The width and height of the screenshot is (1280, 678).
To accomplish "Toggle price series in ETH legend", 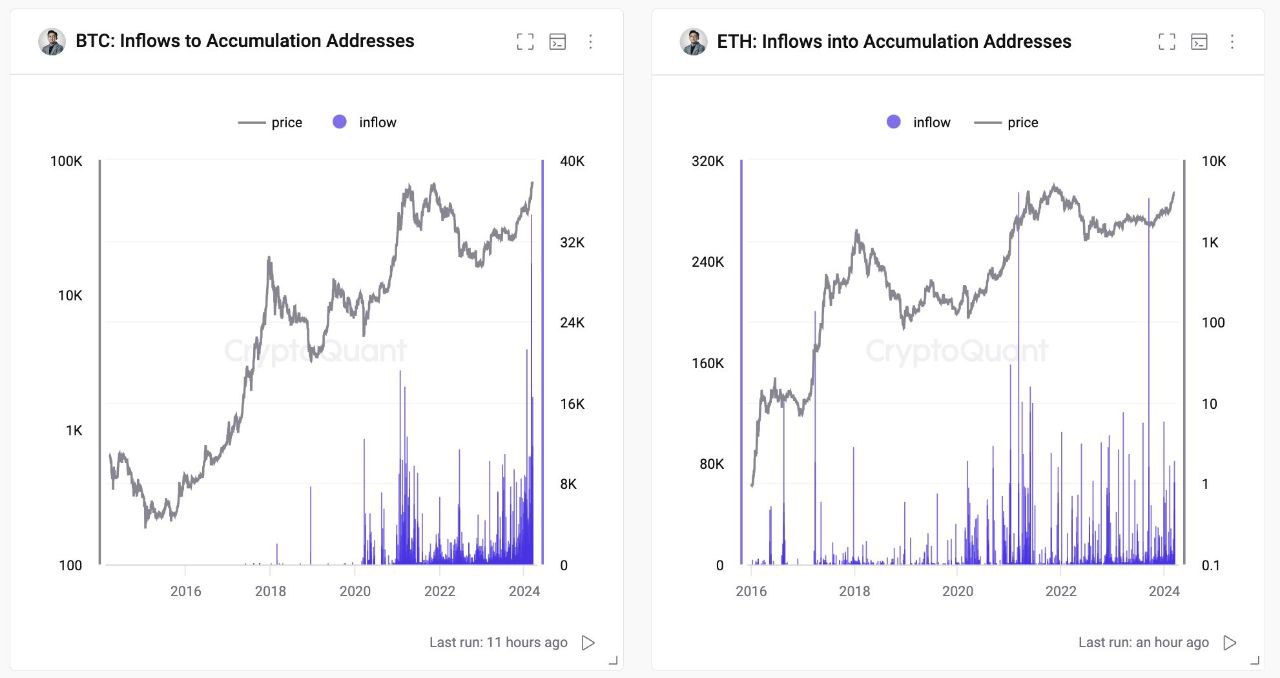I will pyautogui.click(x=1008, y=122).
